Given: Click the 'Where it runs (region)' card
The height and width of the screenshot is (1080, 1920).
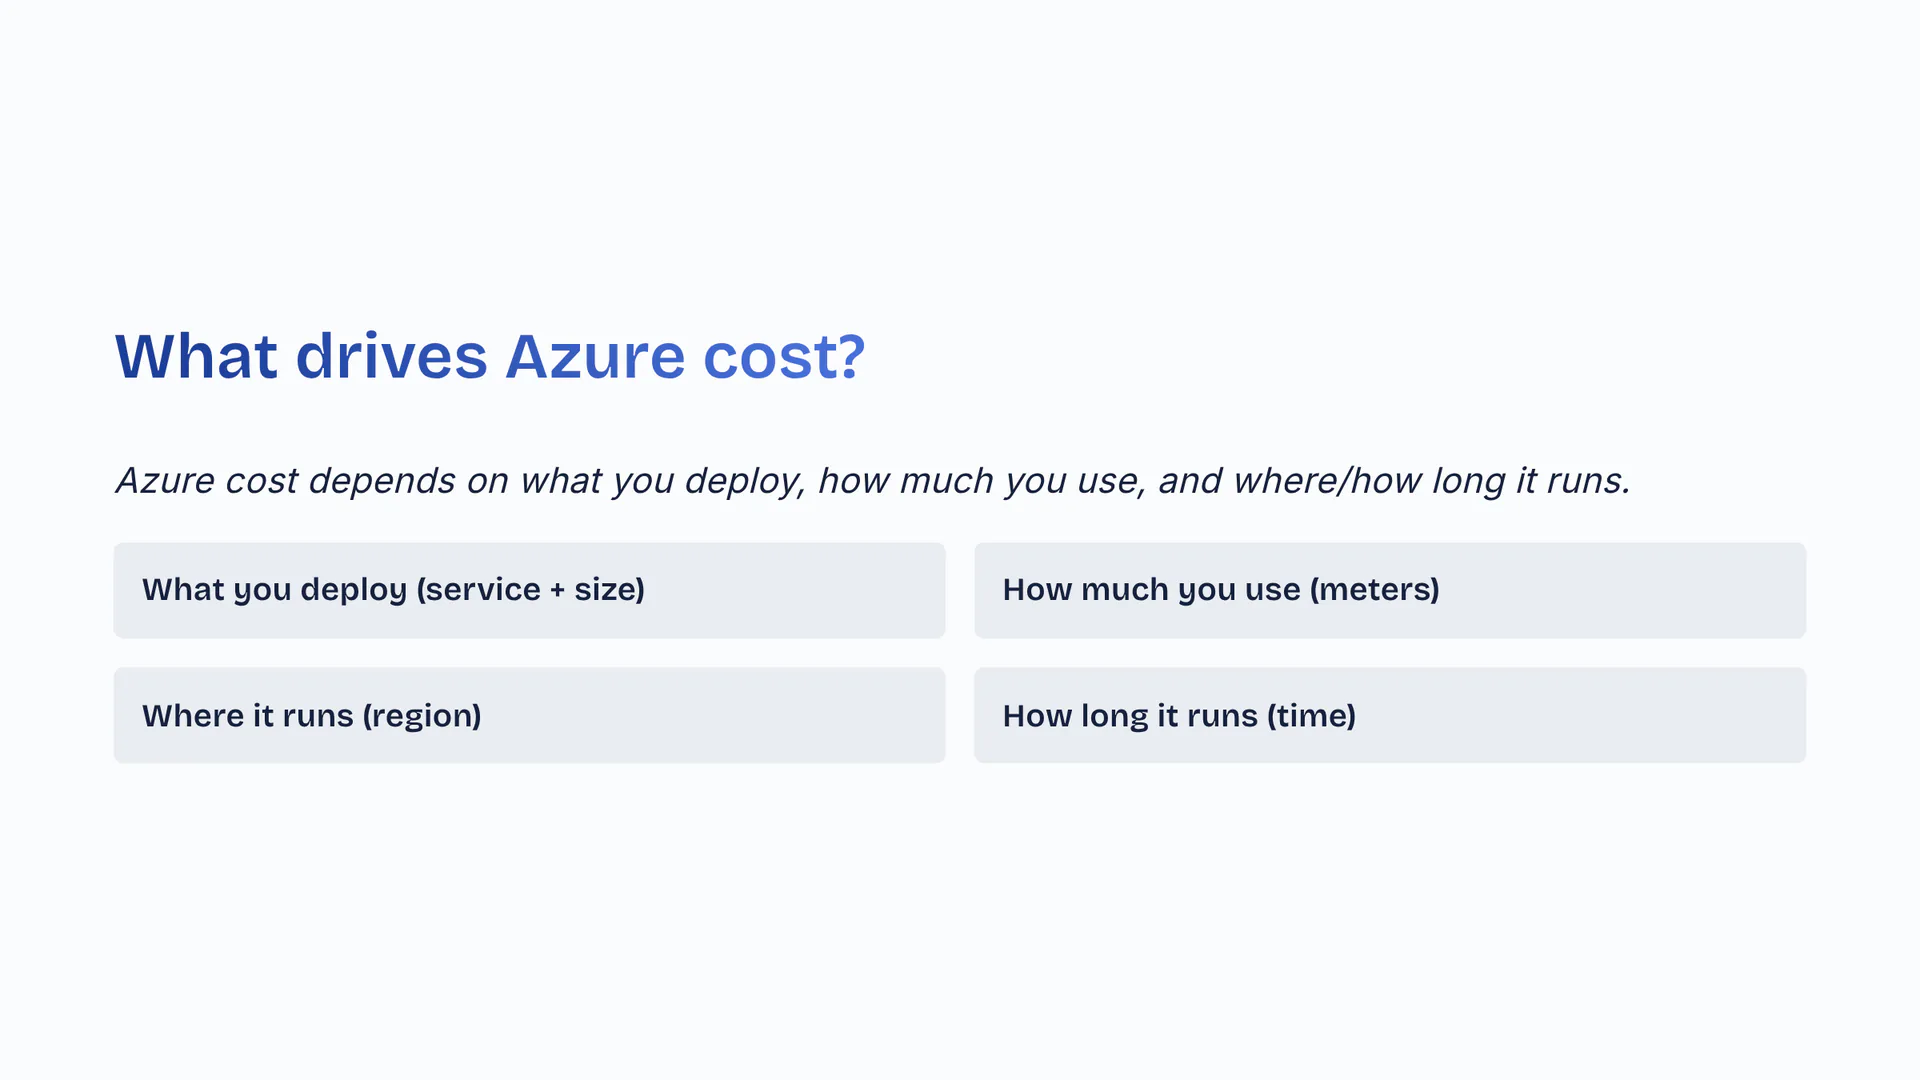Looking at the screenshot, I should click(x=529, y=715).
